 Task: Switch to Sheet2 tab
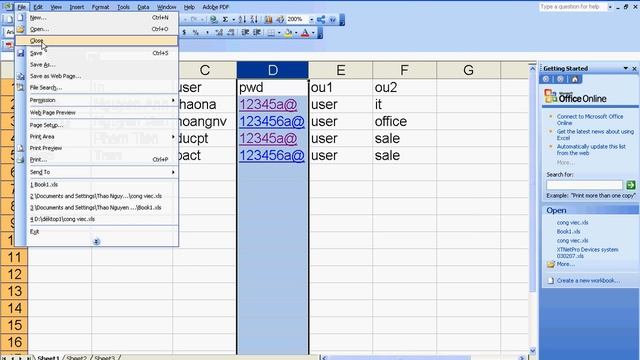click(76, 358)
